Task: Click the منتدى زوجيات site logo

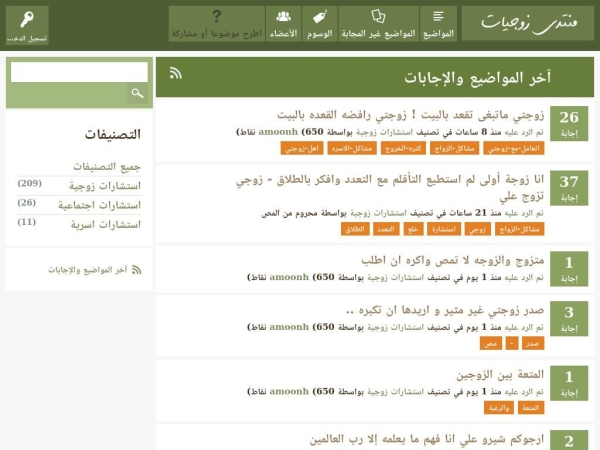Action: click(x=528, y=23)
